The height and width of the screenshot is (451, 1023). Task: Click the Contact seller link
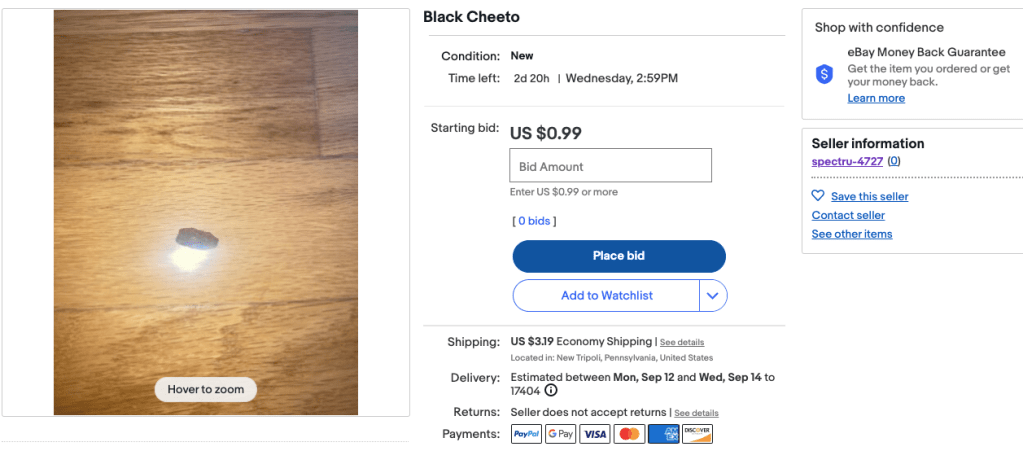click(848, 215)
